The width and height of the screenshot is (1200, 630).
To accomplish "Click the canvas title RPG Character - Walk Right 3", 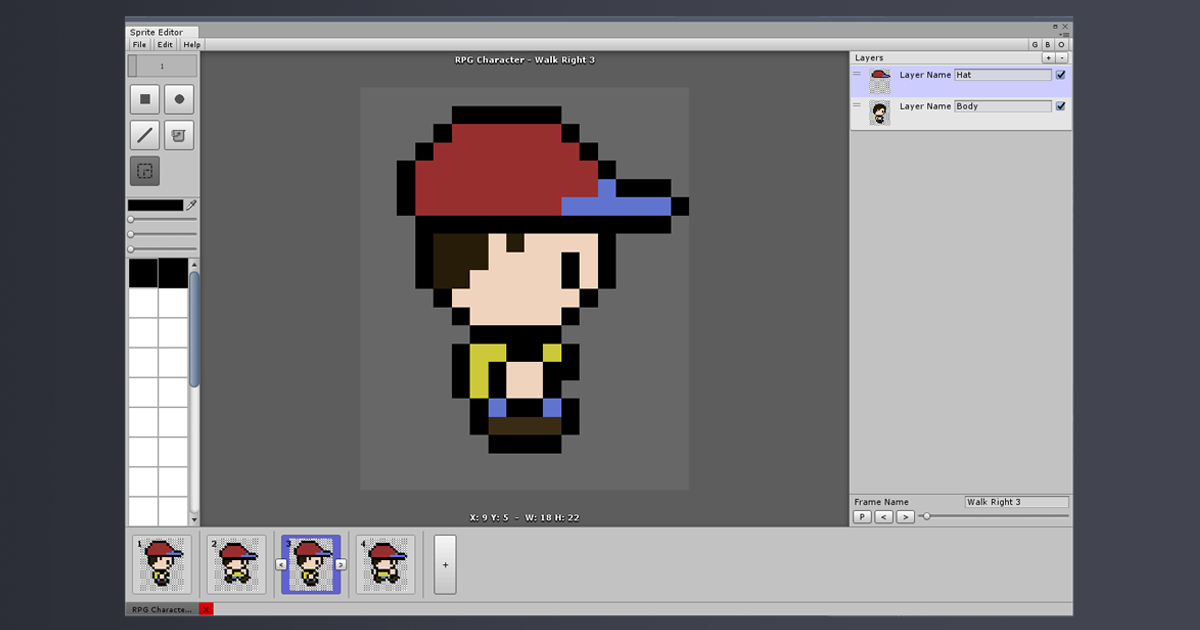I will [x=525, y=60].
